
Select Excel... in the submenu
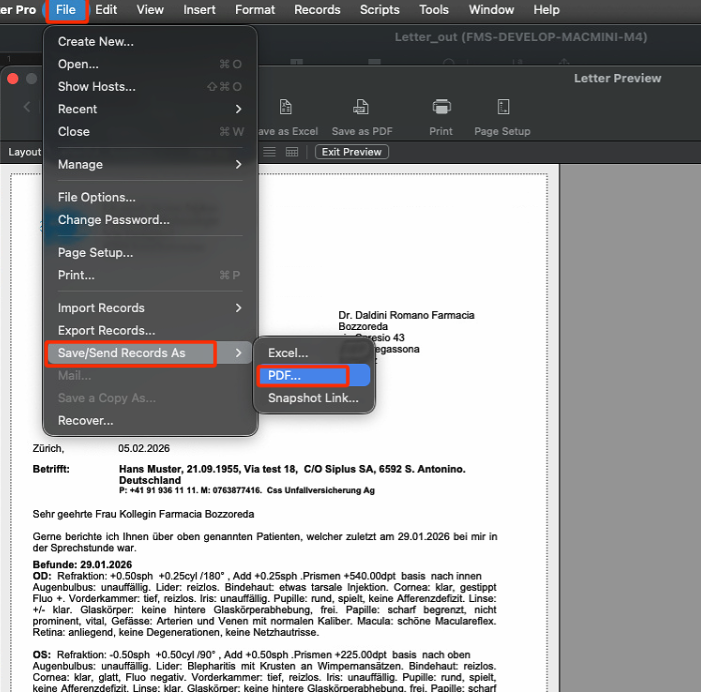coord(313,353)
